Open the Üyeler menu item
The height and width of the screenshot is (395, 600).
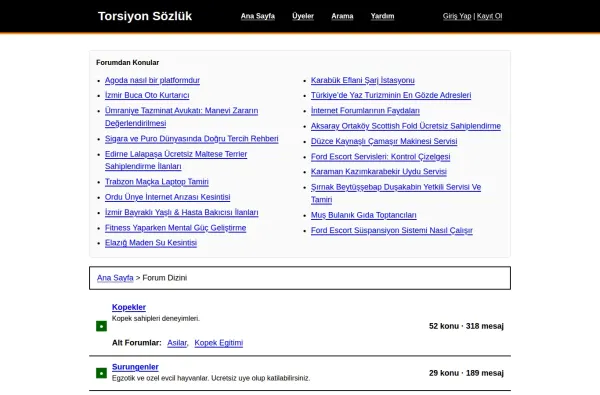pyautogui.click(x=303, y=16)
